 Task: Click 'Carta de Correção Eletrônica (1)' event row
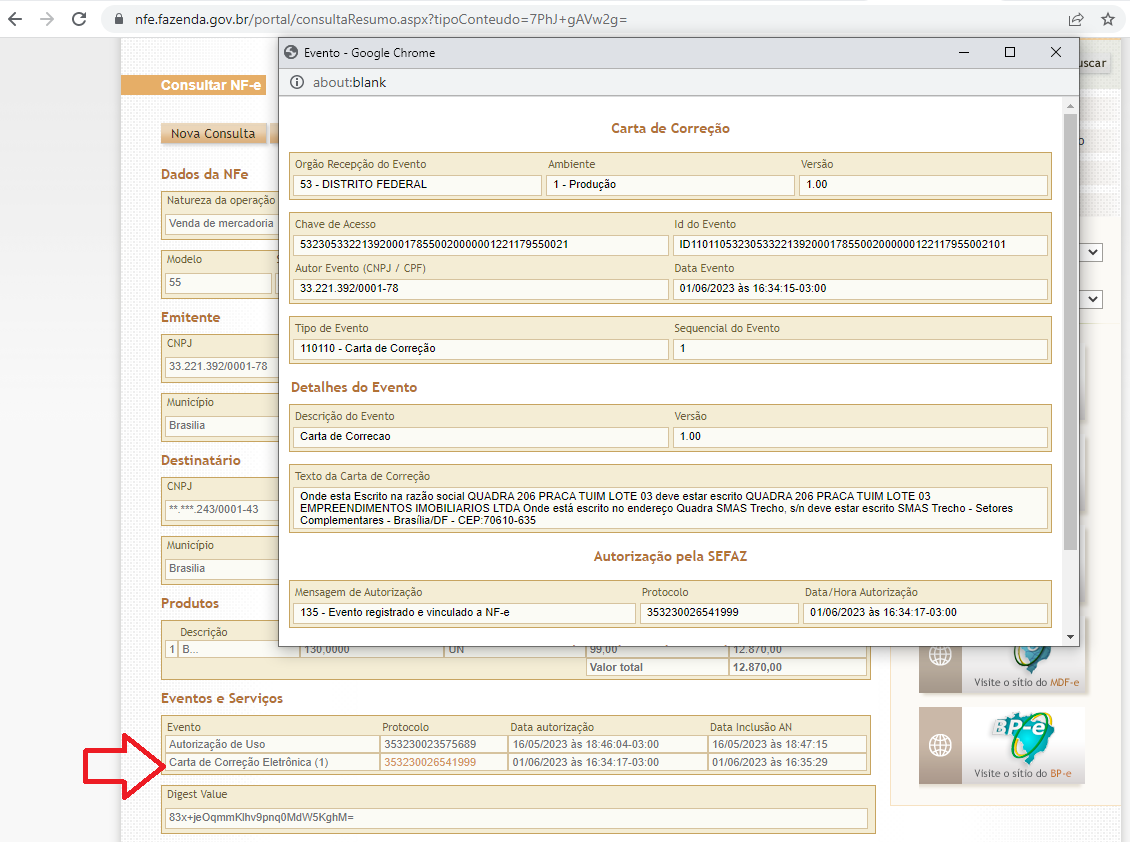516,763
